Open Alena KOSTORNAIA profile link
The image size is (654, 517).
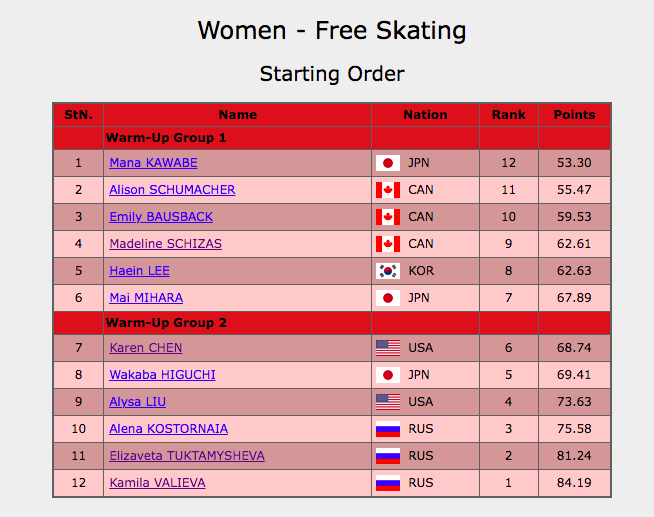[169, 429]
